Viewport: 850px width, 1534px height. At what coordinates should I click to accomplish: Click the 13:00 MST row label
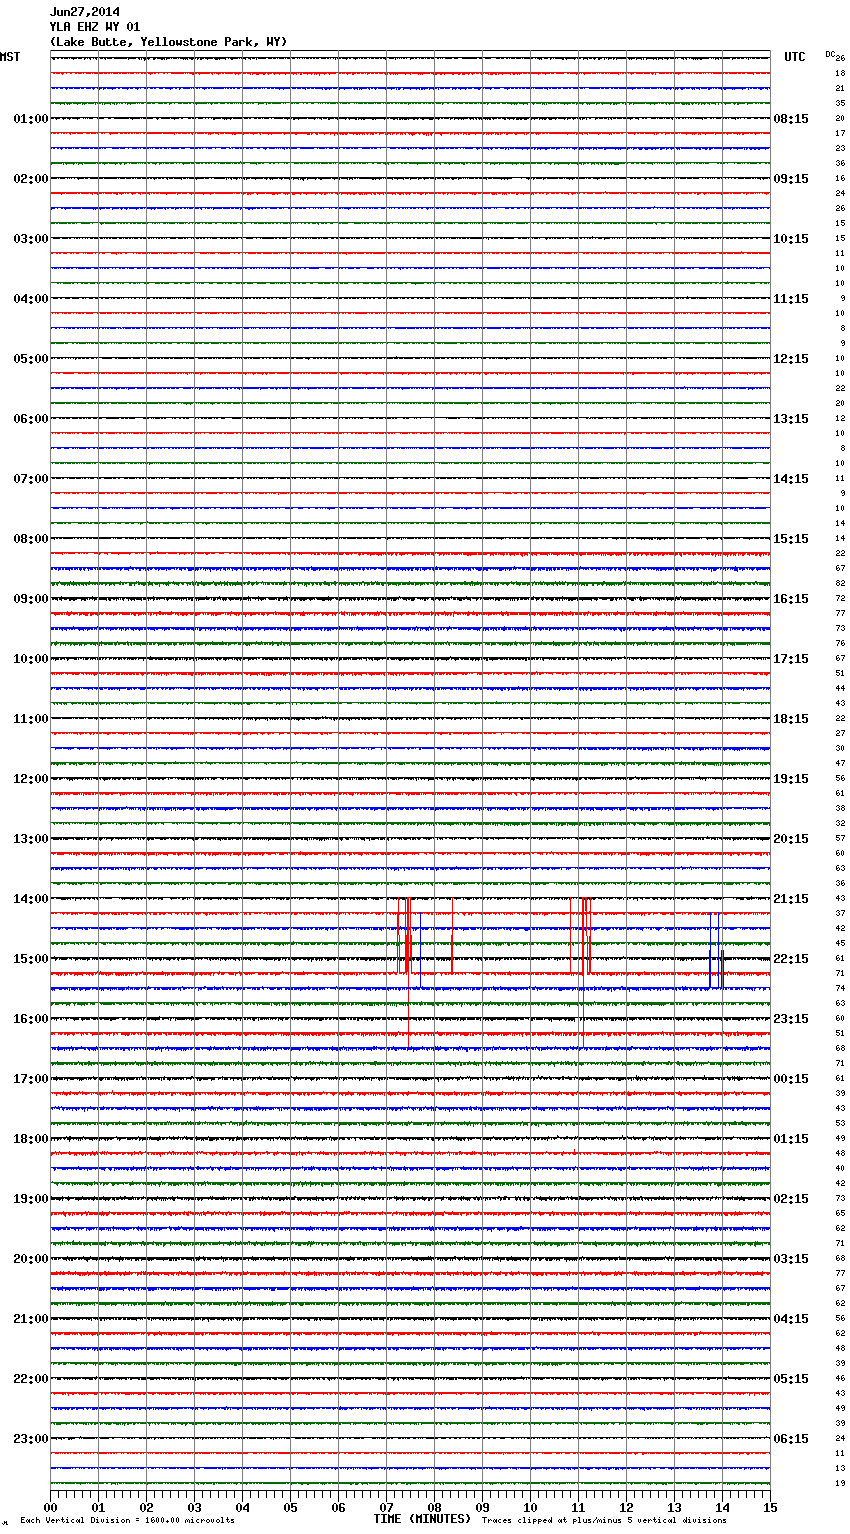pos(30,839)
